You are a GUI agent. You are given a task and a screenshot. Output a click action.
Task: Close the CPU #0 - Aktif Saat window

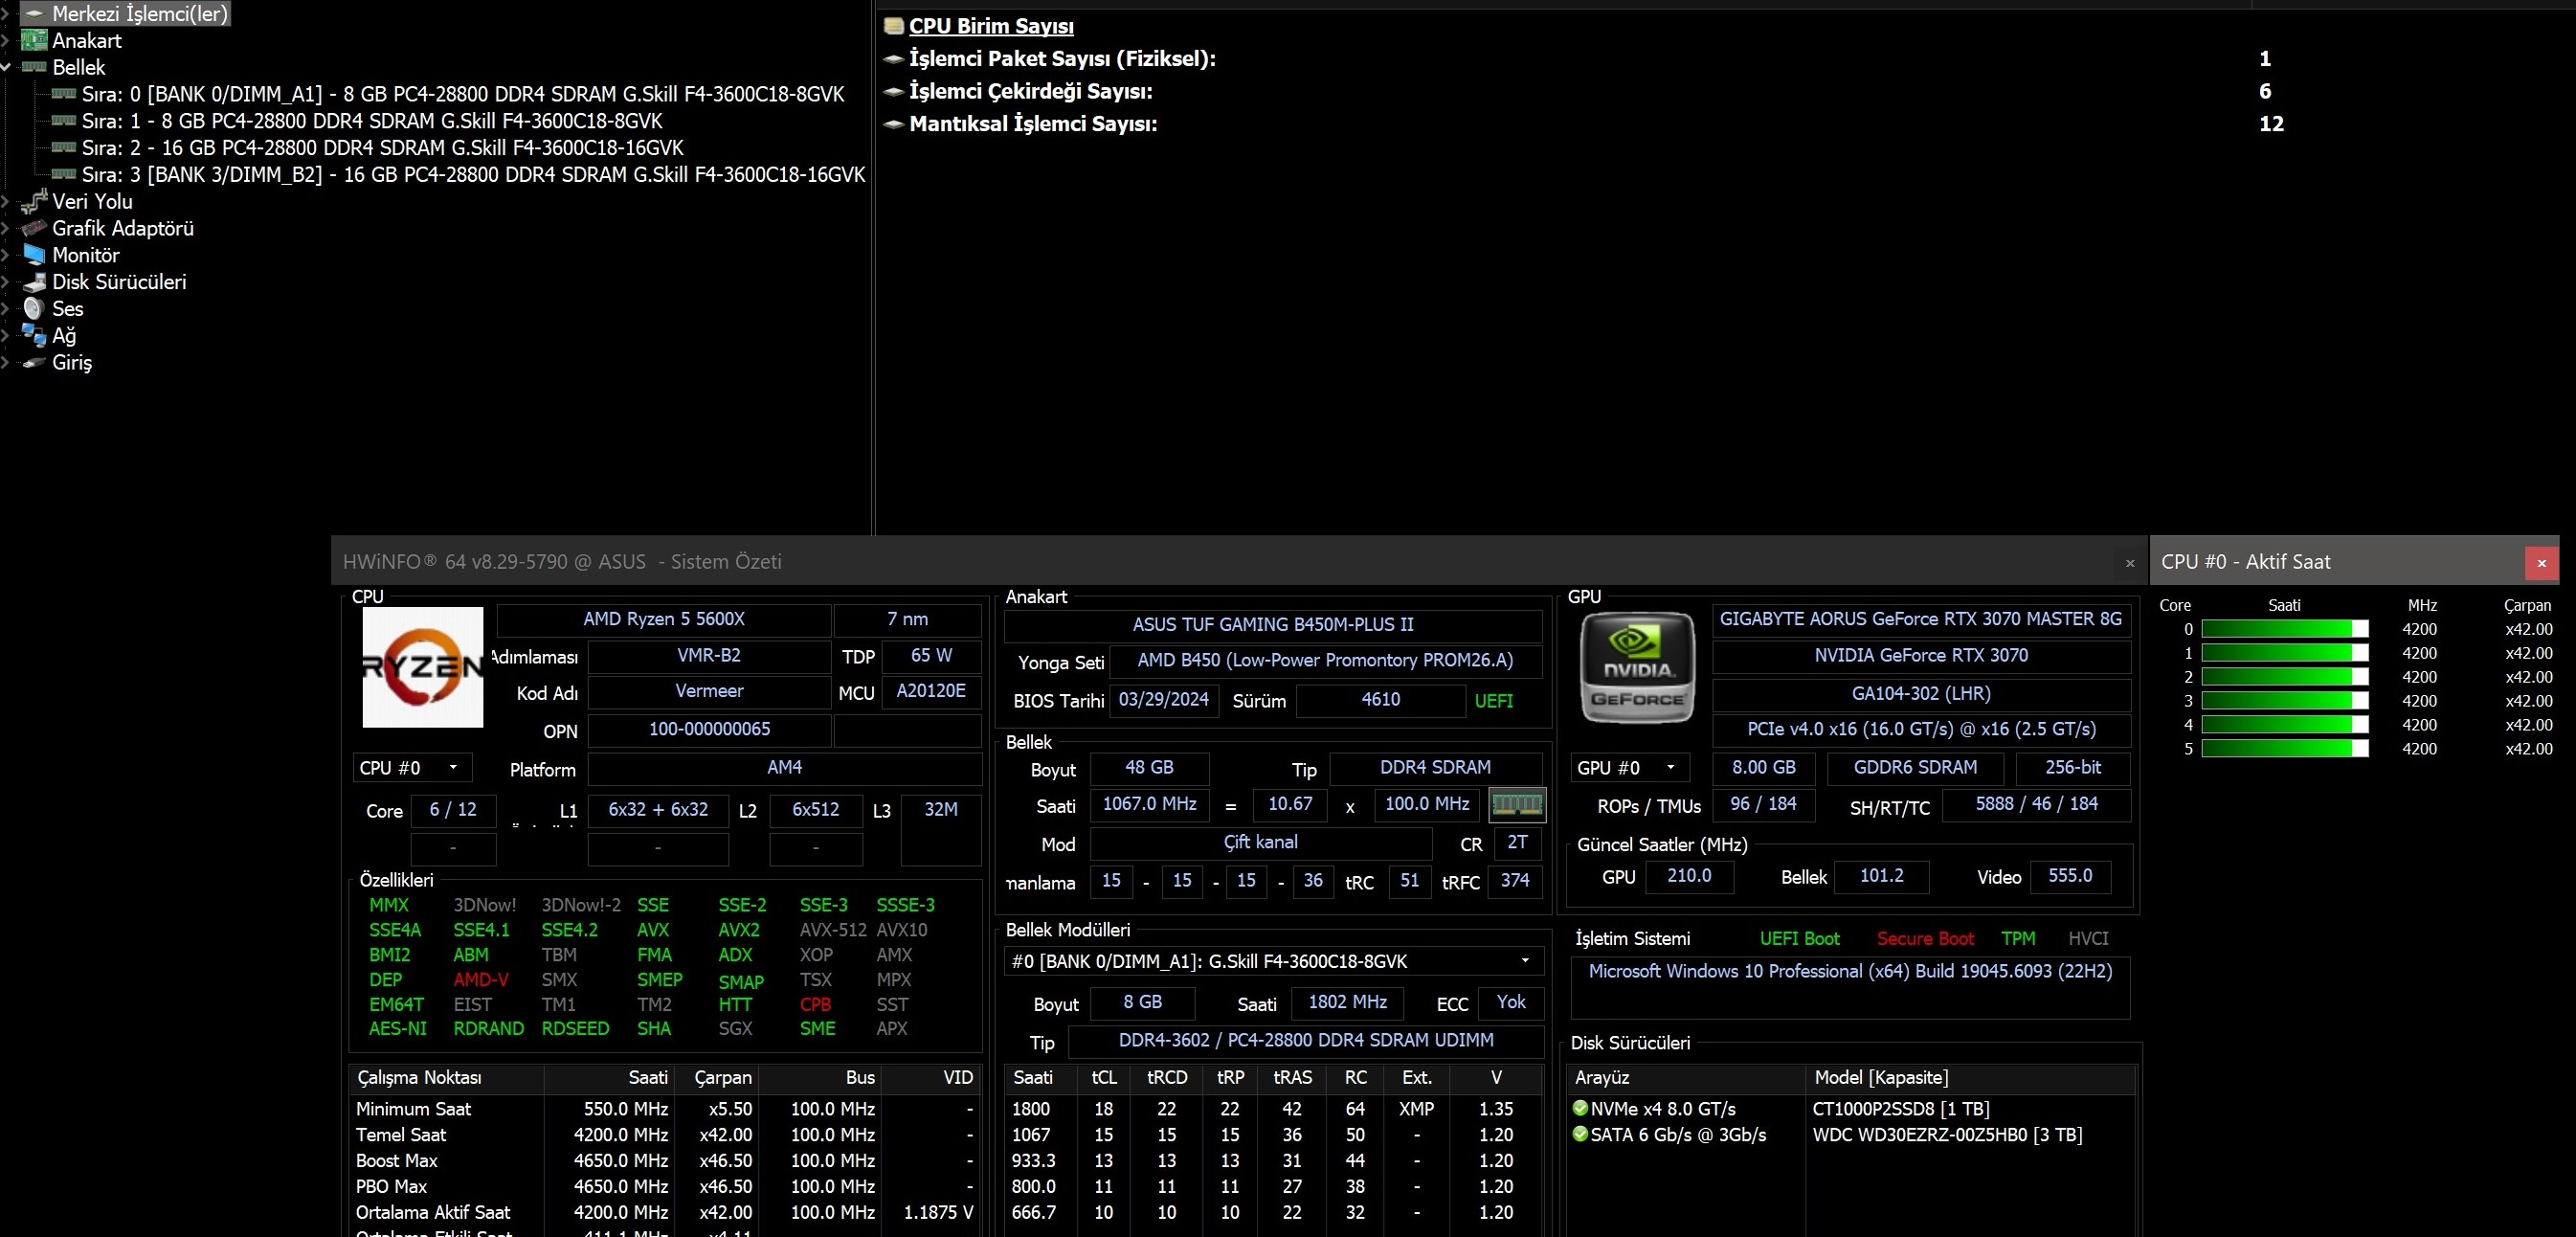click(2541, 563)
